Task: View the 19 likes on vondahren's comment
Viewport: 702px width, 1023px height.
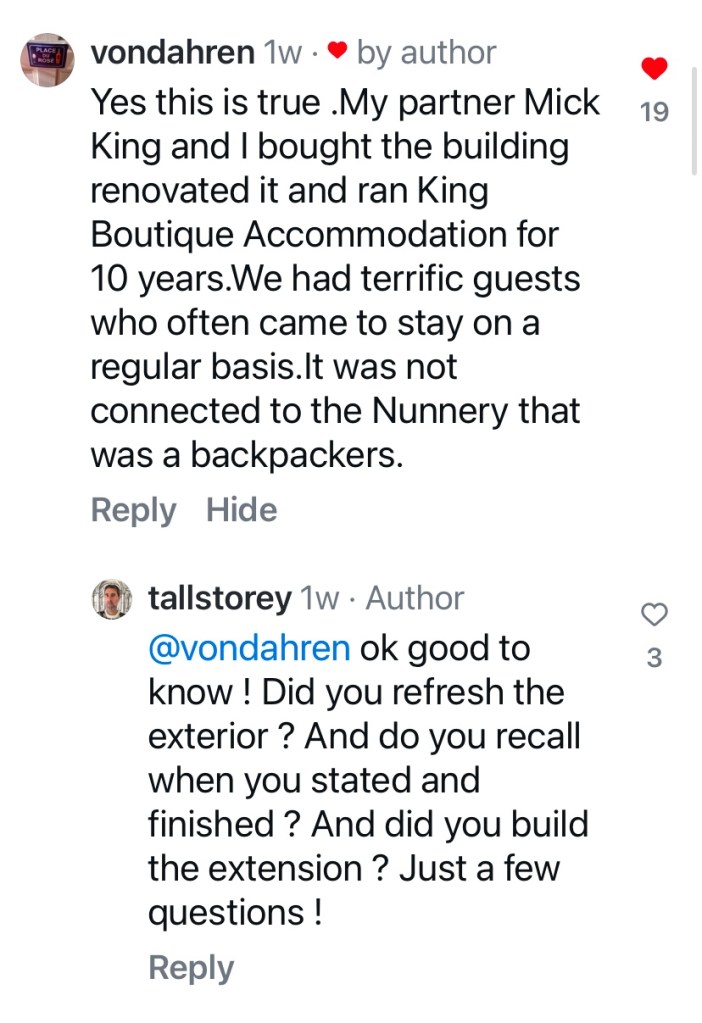Action: point(654,112)
